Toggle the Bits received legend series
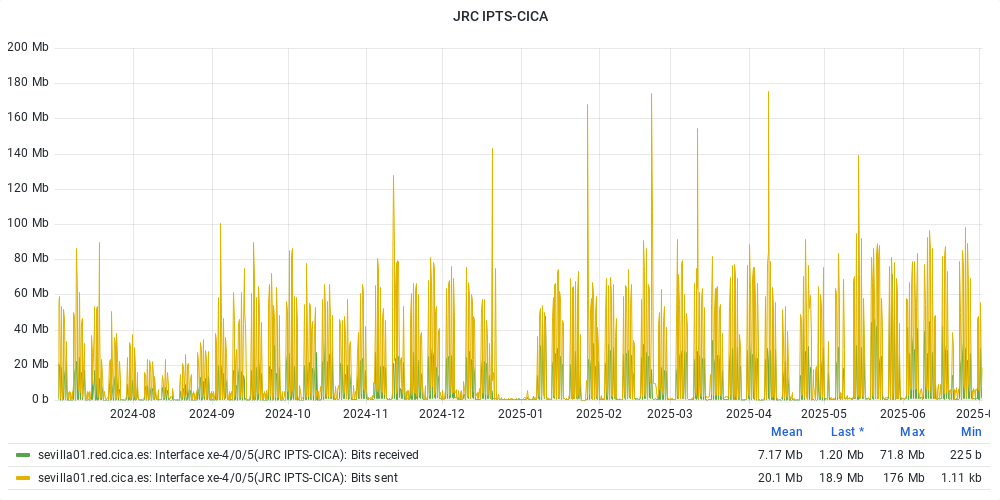The image size is (1000, 500). tap(228, 455)
